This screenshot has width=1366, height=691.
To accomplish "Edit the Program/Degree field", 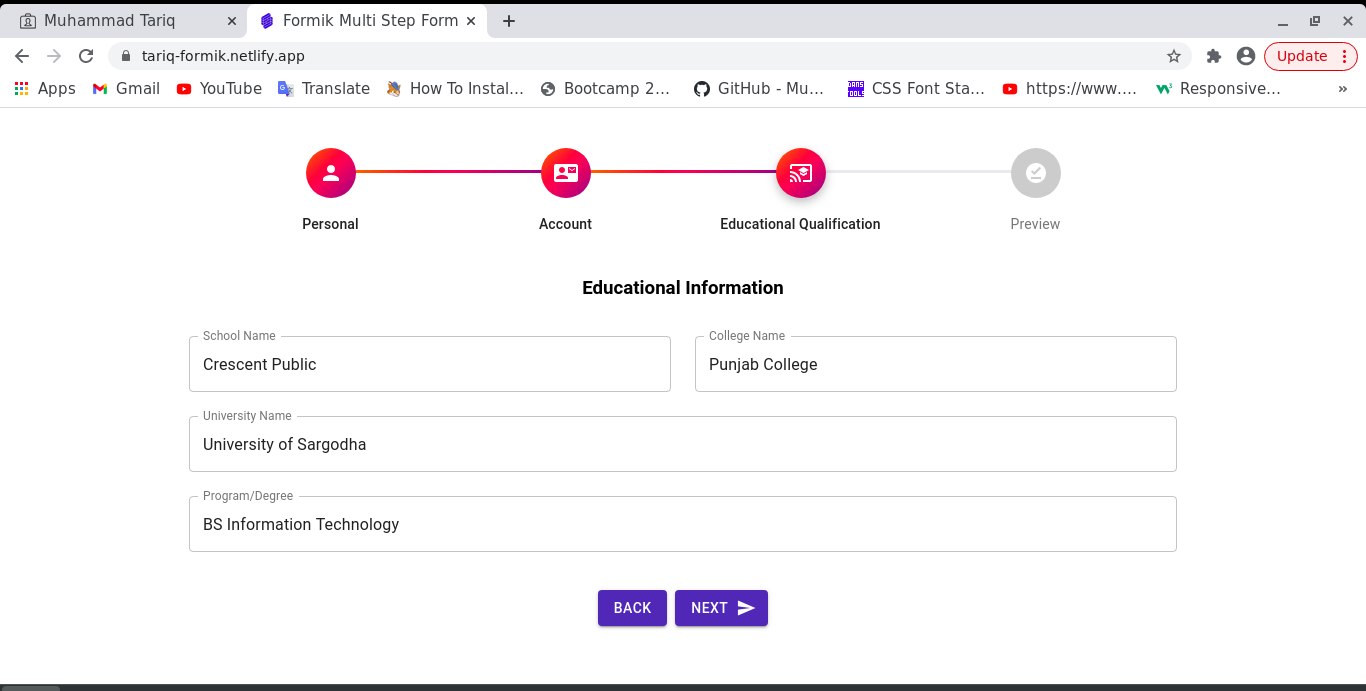I will 682,524.
